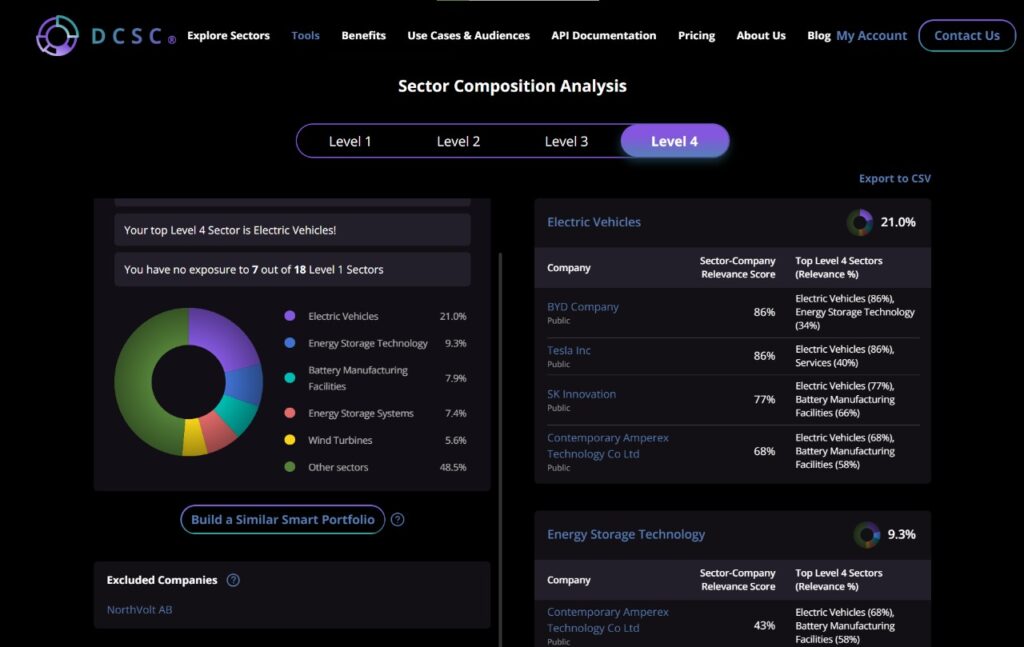Click the Contact Us button
This screenshot has height=647, width=1024.
click(x=966, y=36)
